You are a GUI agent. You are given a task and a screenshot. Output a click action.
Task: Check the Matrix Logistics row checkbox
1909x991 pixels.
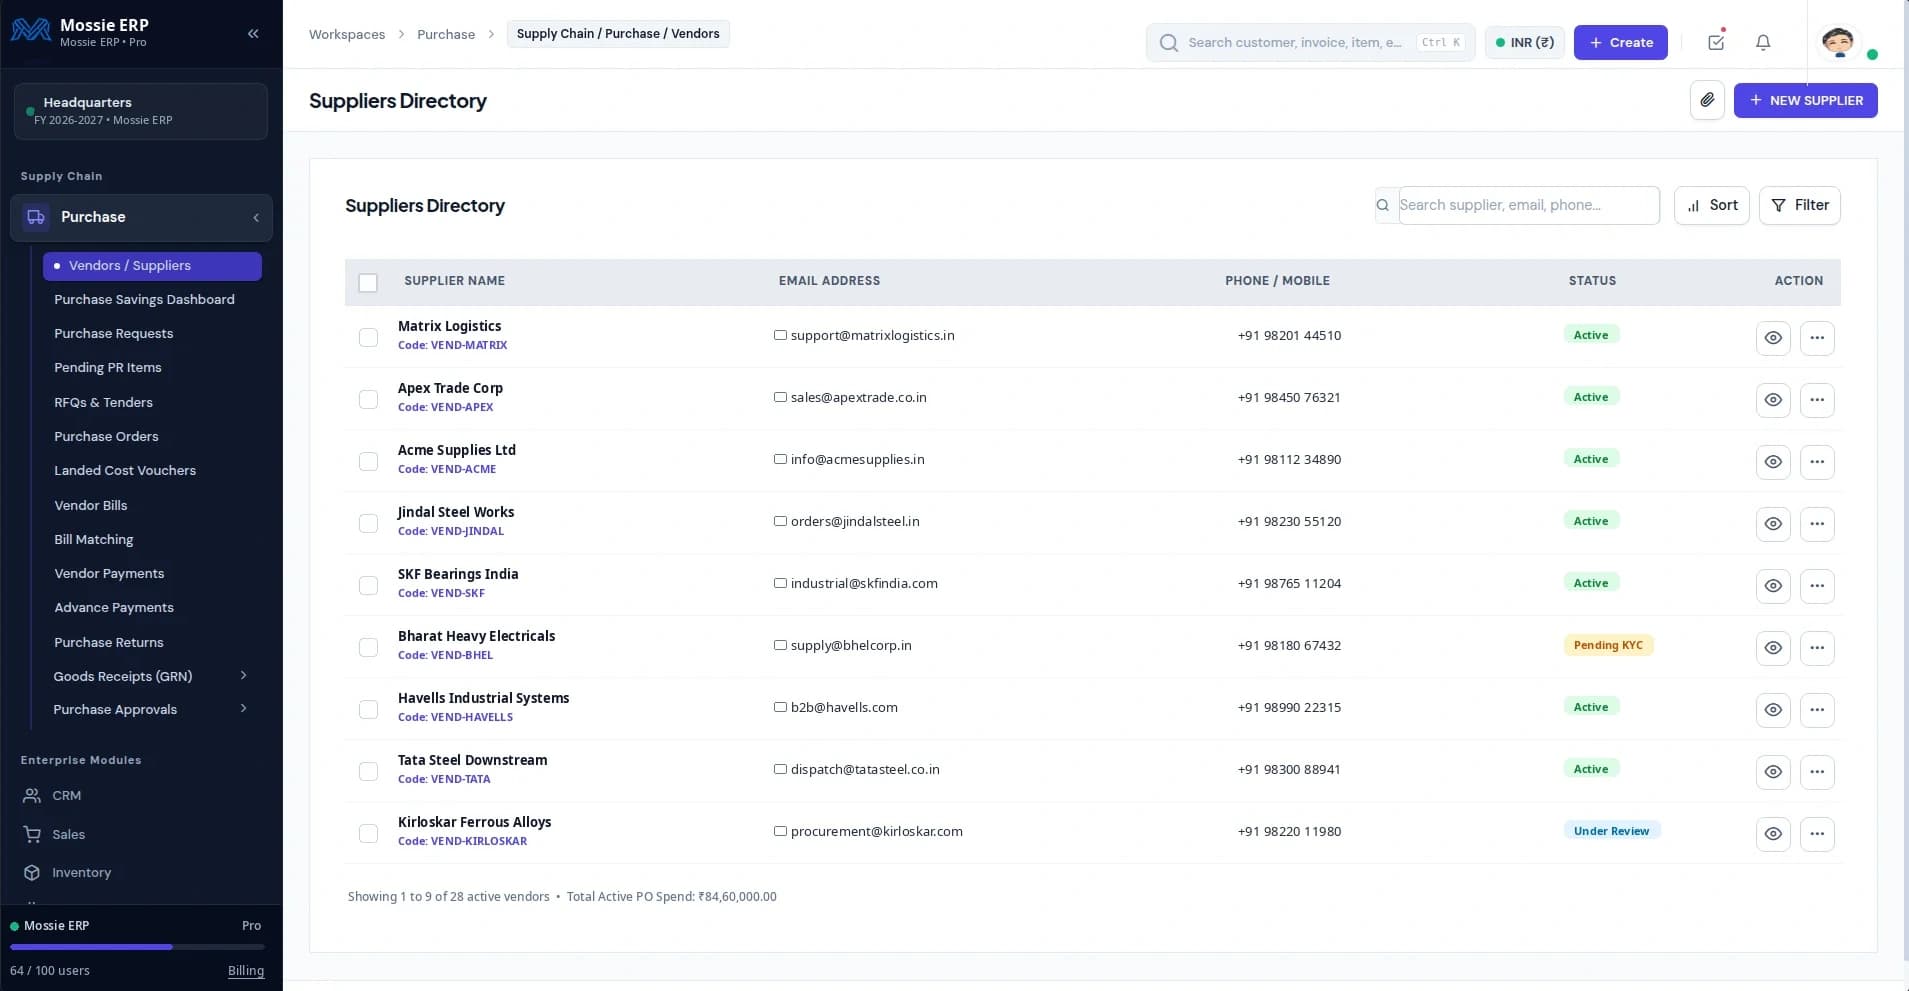pyautogui.click(x=368, y=338)
